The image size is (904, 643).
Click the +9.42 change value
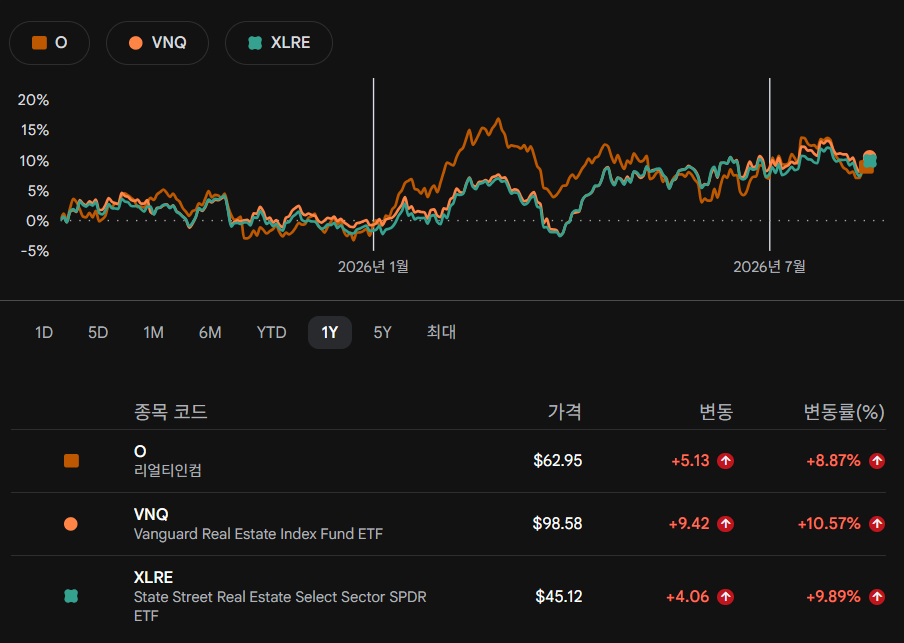pyautogui.click(x=689, y=524)
